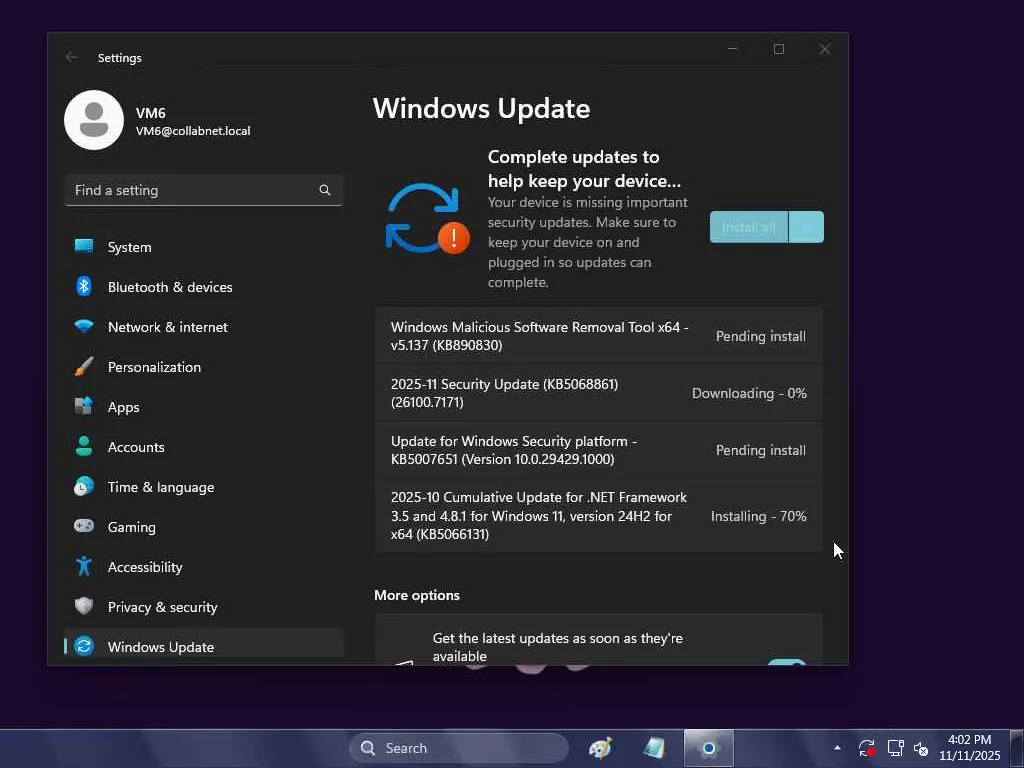Select Windows Update in sidebar

click(204, 644)
